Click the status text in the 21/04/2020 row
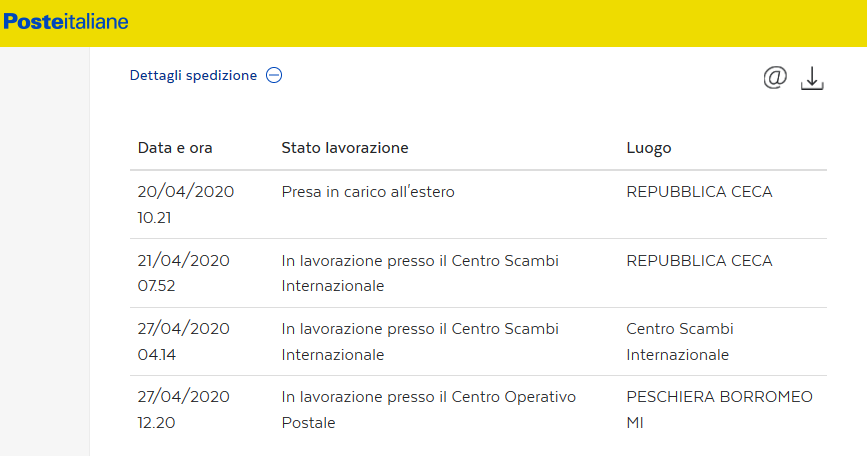867x456 pixels. coord(420,273)
